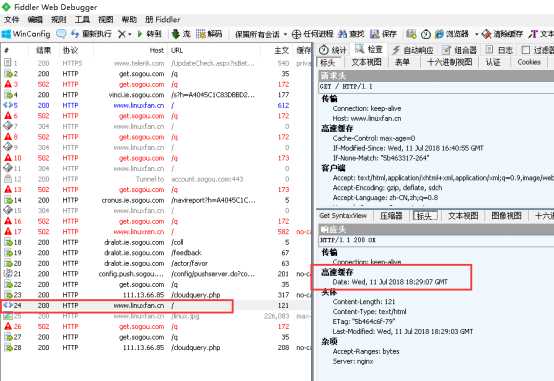Image resolution: width=554 pixels, height=381 pixels.
Task: Expand the dropdown arrow next to 浏览器
Action: [x=476, y=34]
